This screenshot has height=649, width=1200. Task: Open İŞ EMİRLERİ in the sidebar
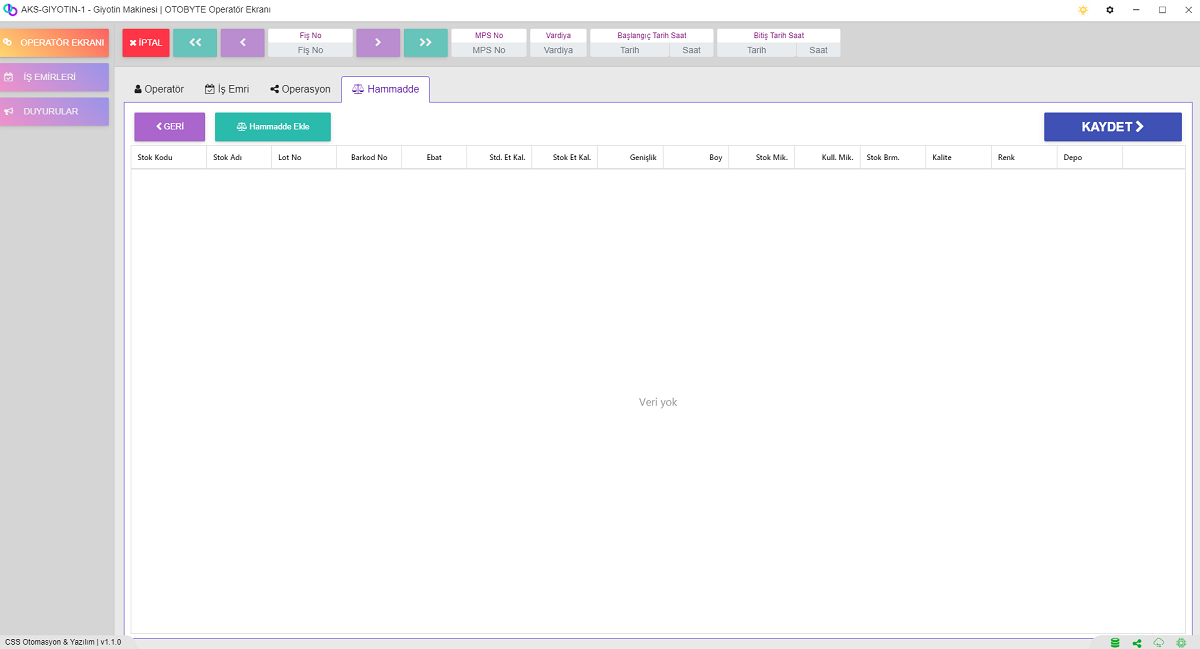coord(55,77)
